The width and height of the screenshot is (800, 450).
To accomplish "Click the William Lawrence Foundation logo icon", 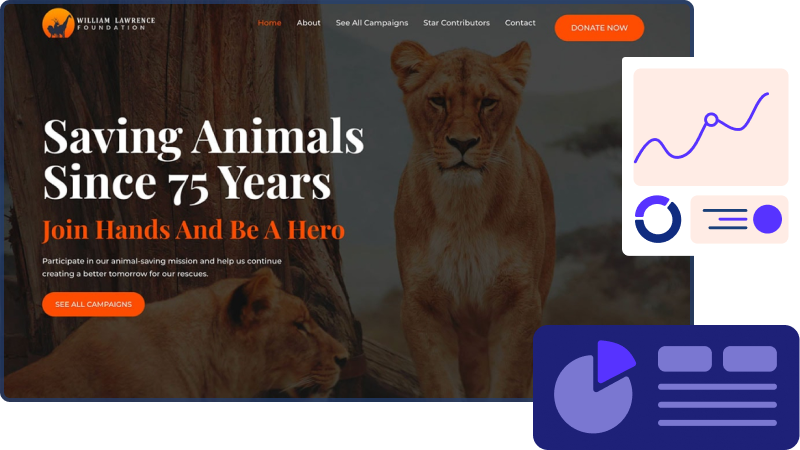I will click(58, 23).
